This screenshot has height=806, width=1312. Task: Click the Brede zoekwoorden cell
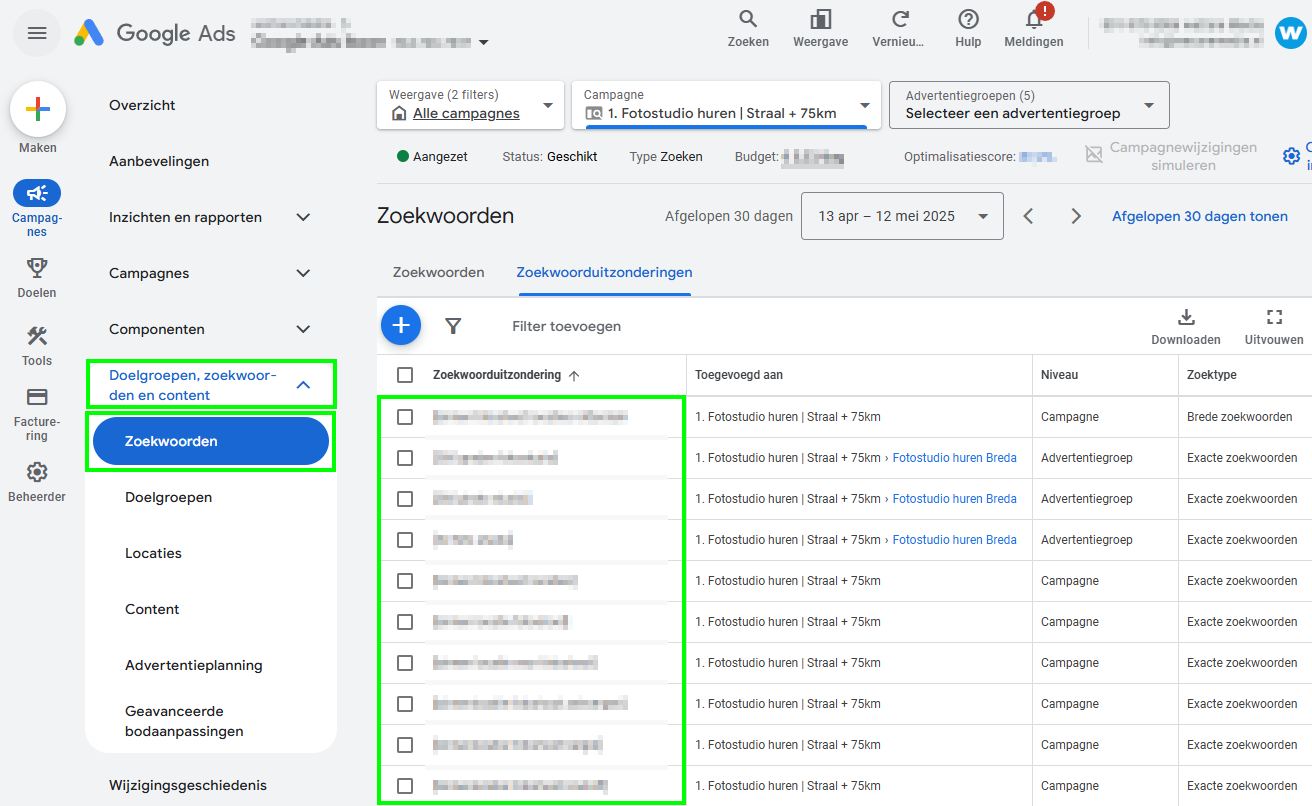pyautogui.click(x=1239, y=417)
